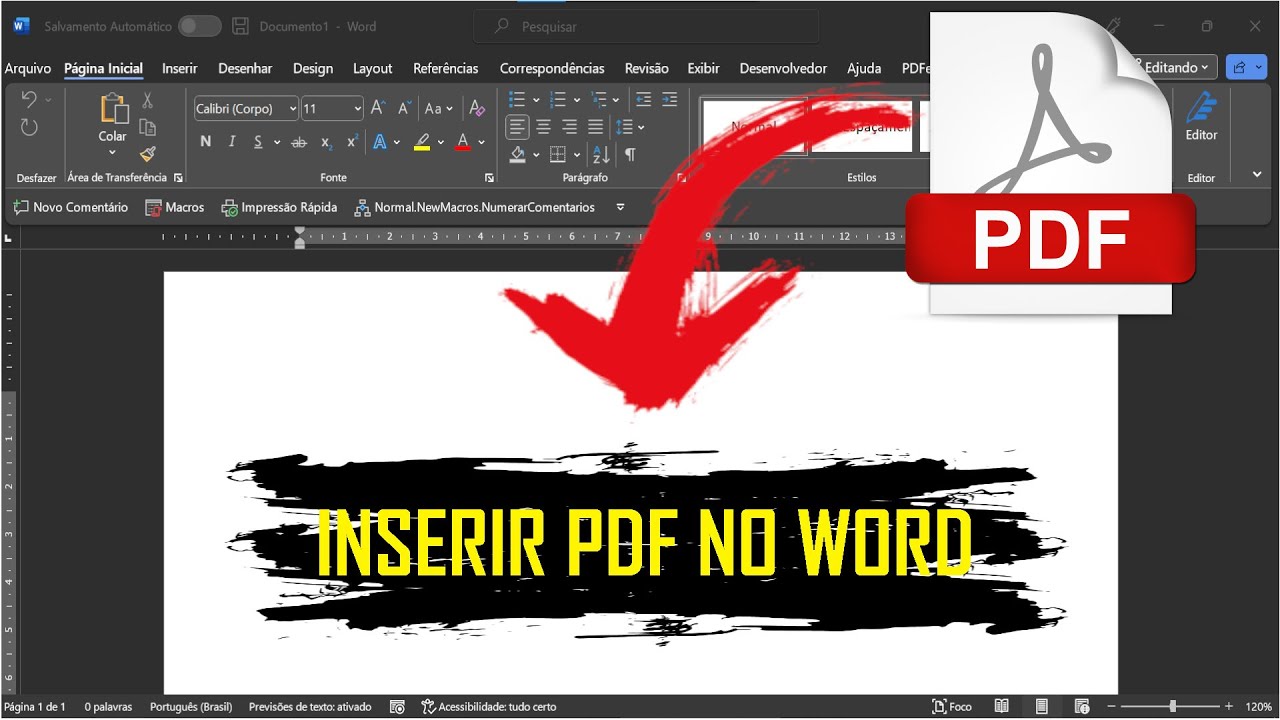The height and width of the screenshot is (720, 1280).
Task: Click the Decrease Indent icon
Action: pos(643,100)
